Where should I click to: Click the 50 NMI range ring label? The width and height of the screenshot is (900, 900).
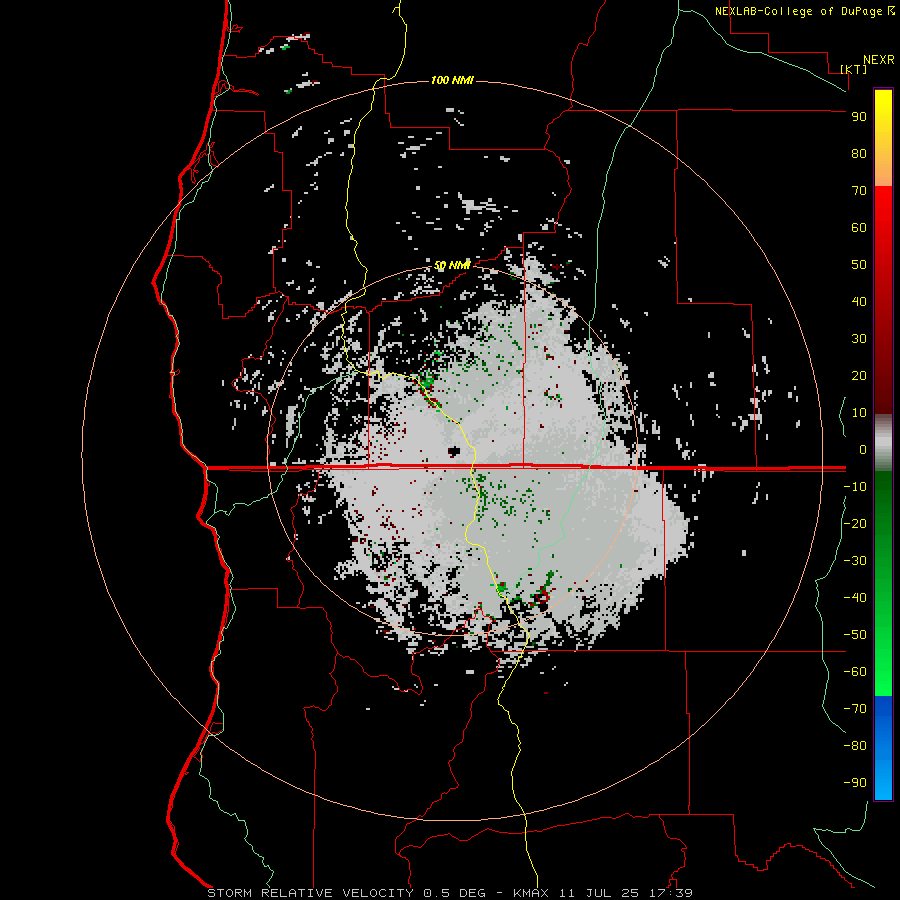click(452, 265)
